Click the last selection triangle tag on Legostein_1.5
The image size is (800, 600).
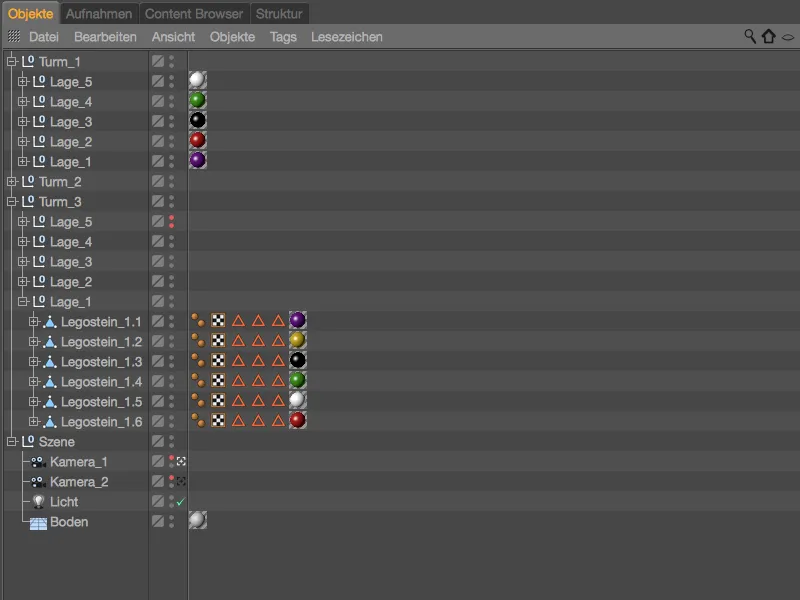tap(278, 401)
